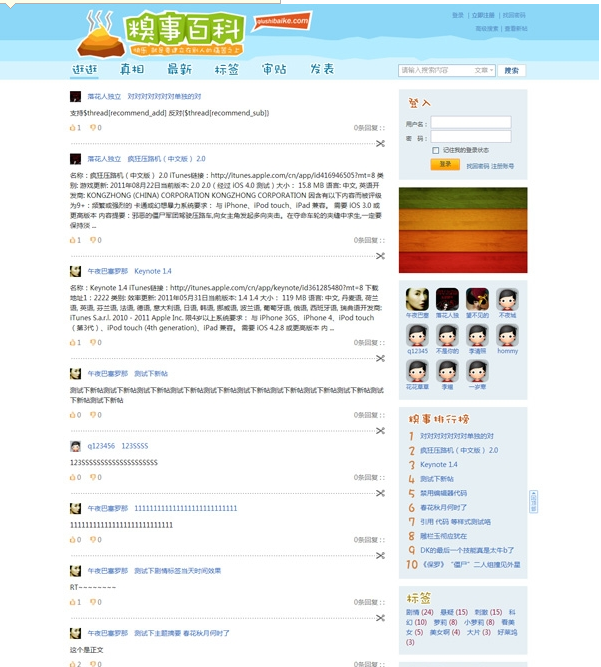The height and width of the screenshot is (667, 601).
Task: Open the 标签 nav tab
Action: (x=227, y=69)
